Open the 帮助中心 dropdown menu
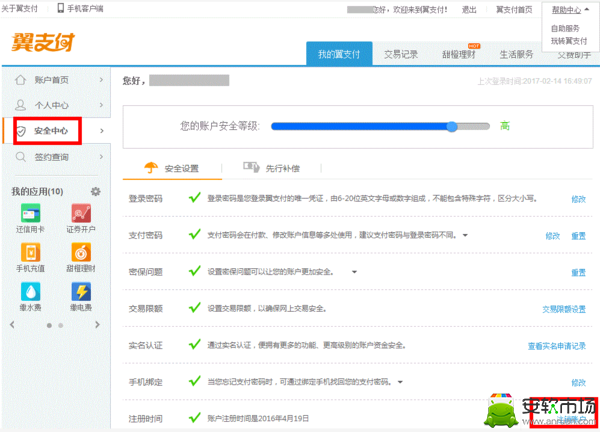The height and width of the screenshot is (432, 600). 565,9
